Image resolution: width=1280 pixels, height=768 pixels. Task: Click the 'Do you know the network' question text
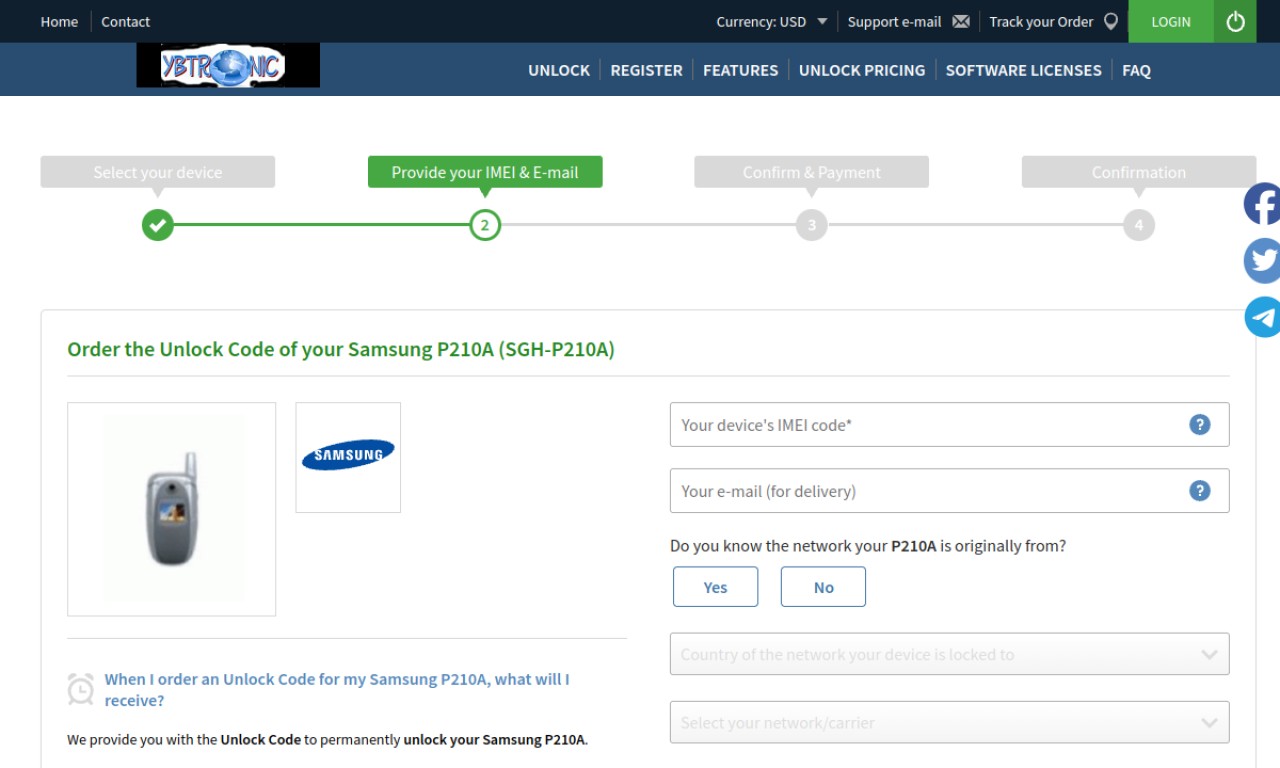point(868,546)
